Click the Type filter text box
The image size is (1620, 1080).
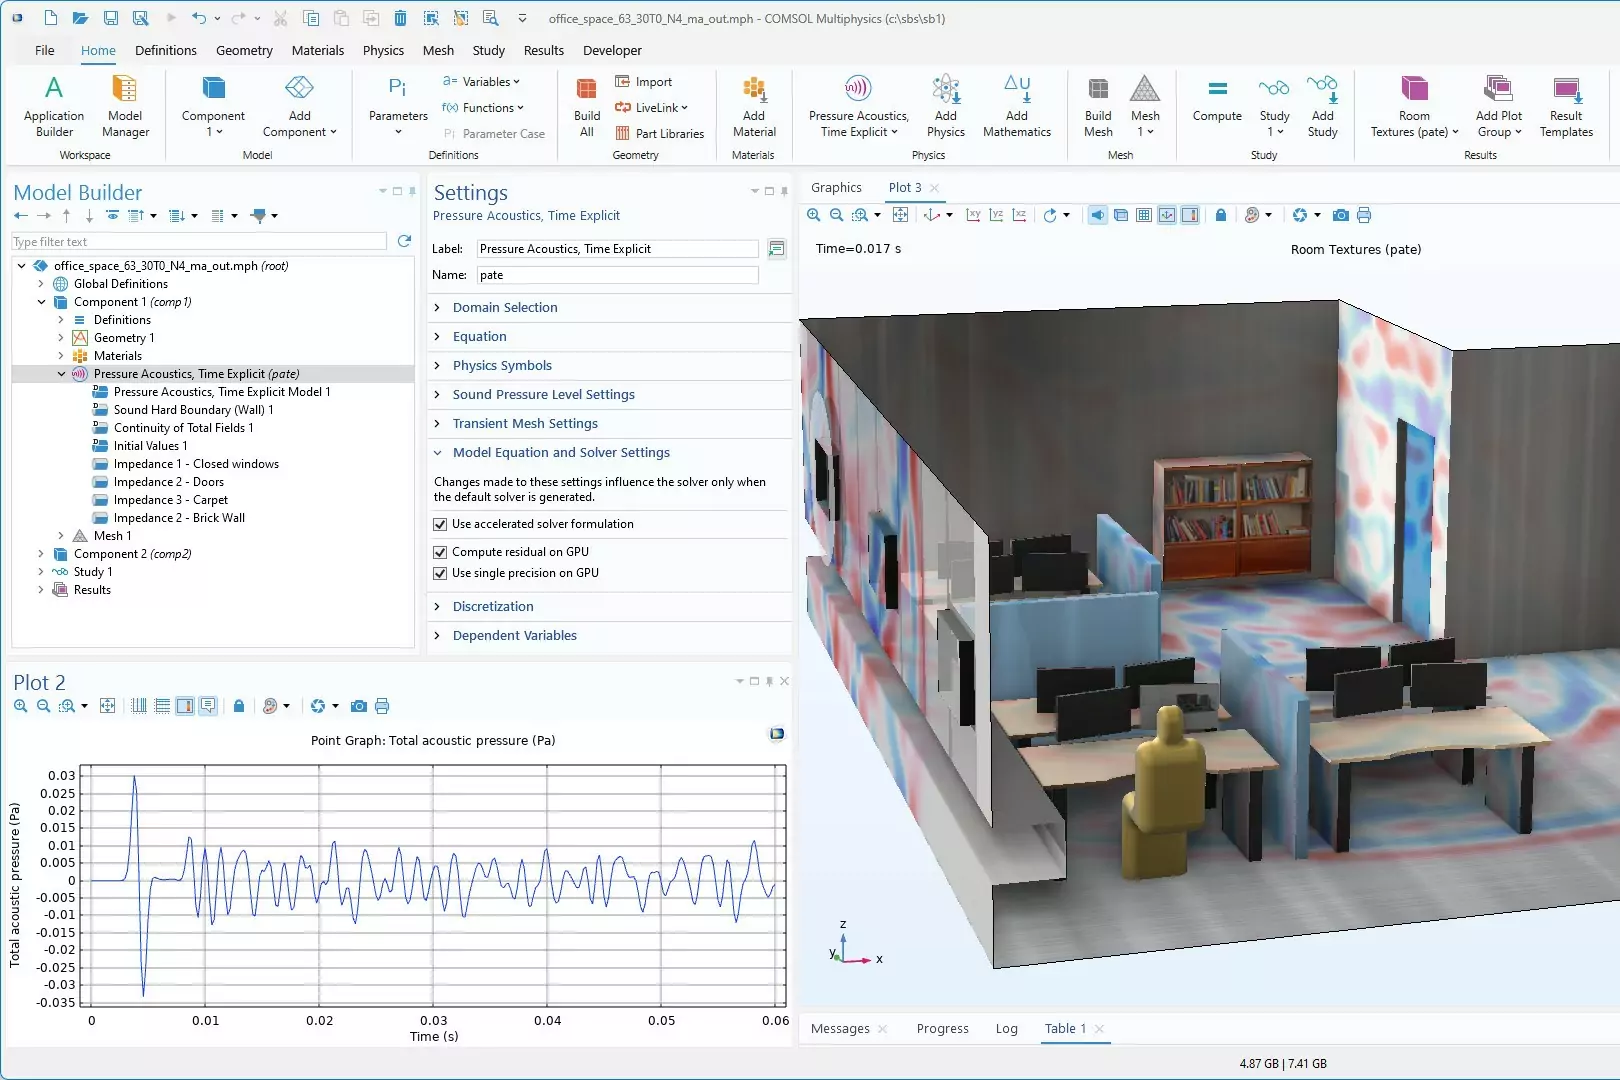[x=199, y=242]
